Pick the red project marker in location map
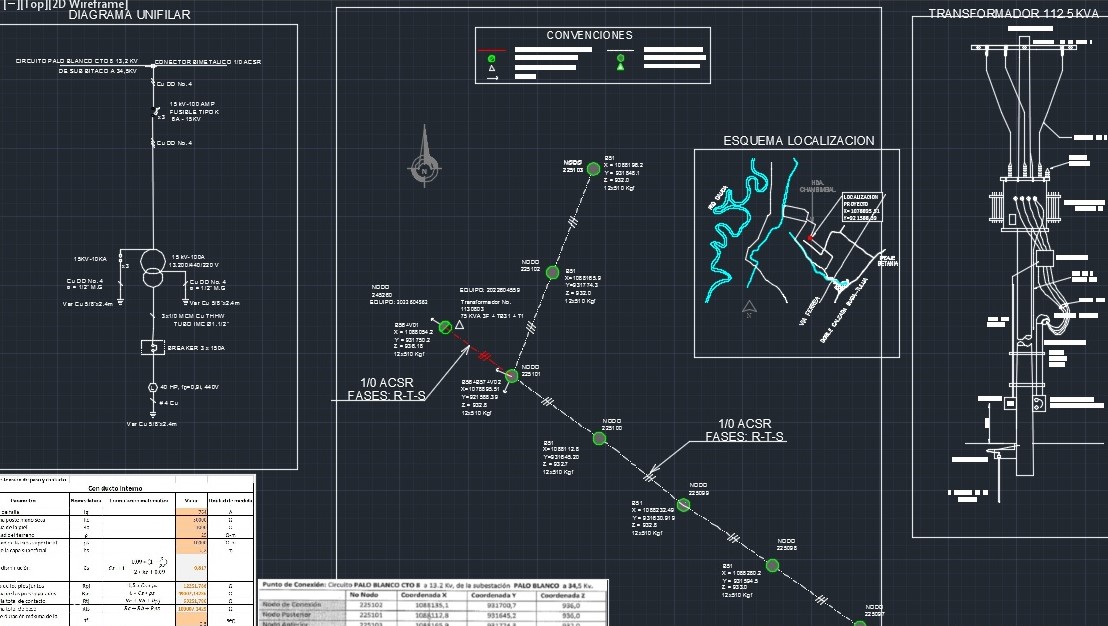 click(809, 239)
